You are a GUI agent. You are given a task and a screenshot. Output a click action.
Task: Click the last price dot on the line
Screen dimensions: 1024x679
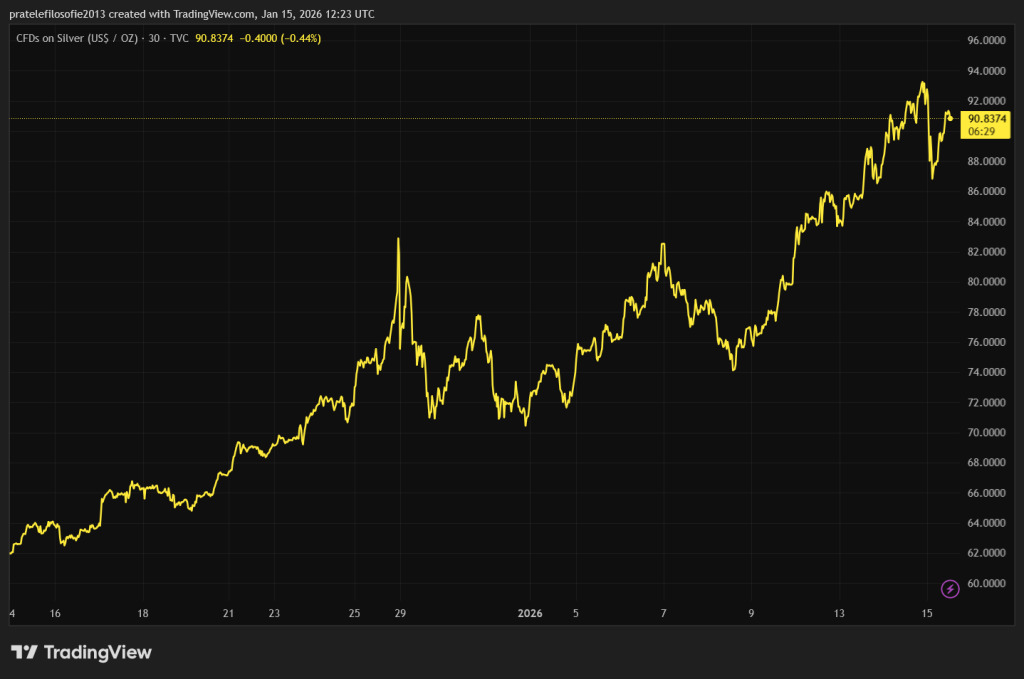pos(950,118)
